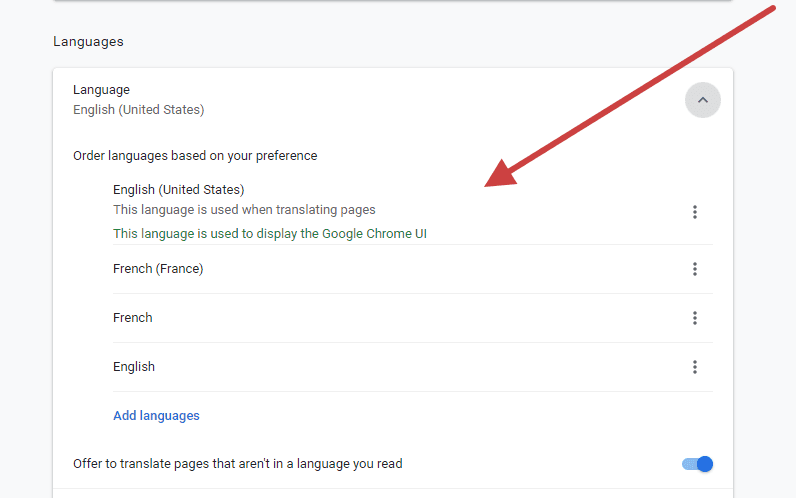Open more actions menu for plain French row
This screenshot has height=498, width=796.
point(694,318)
